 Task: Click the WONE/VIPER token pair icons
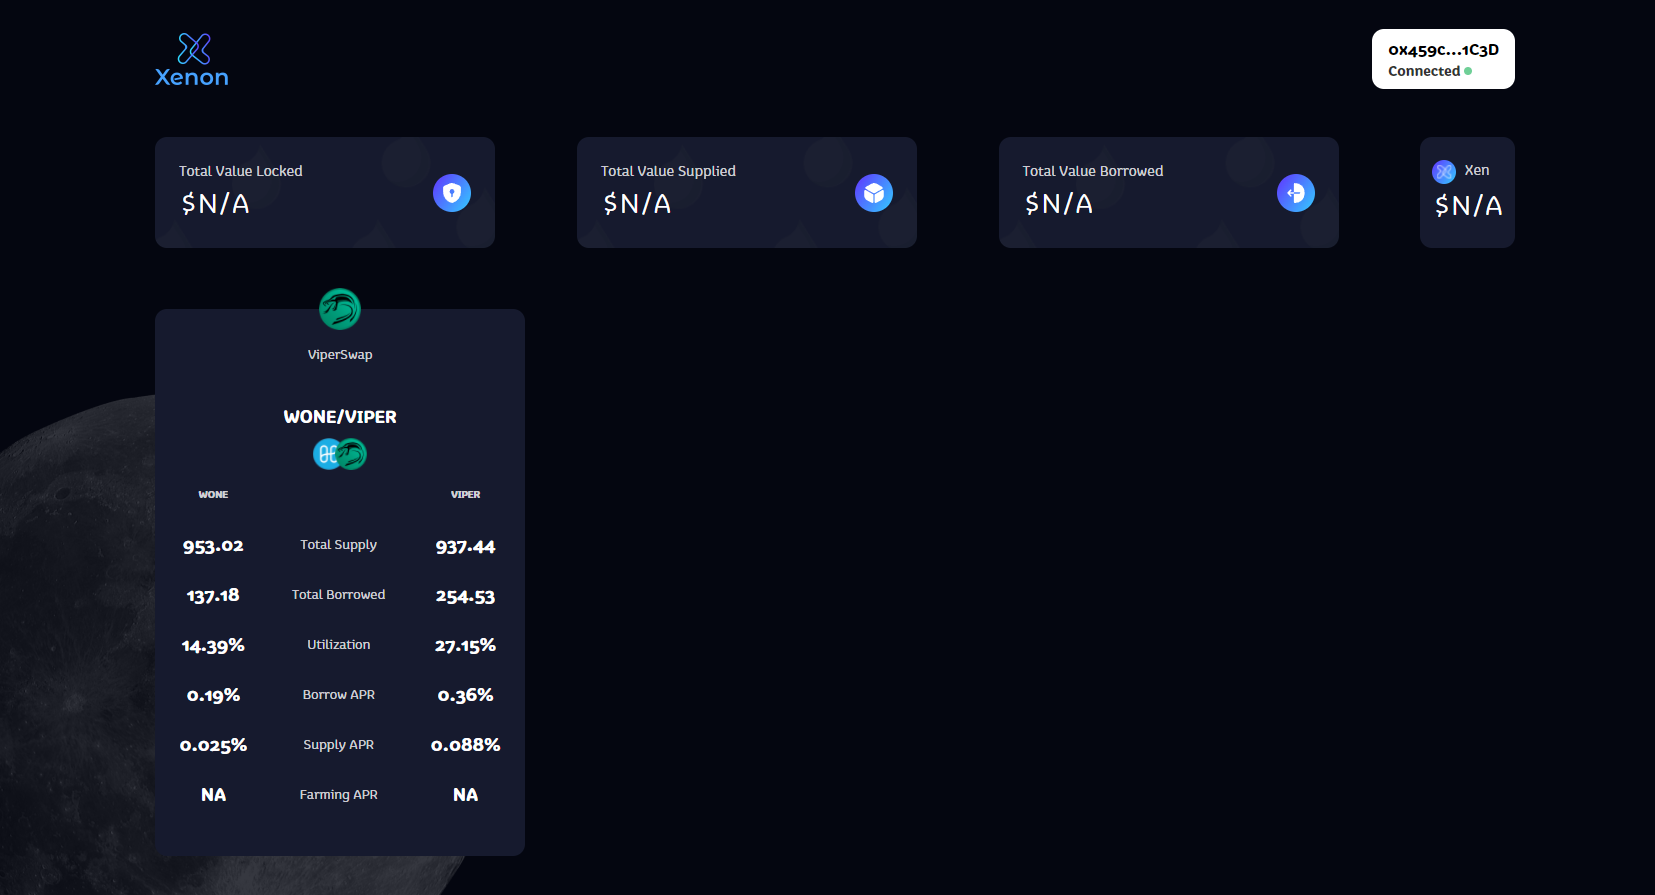tap(340, 454)
